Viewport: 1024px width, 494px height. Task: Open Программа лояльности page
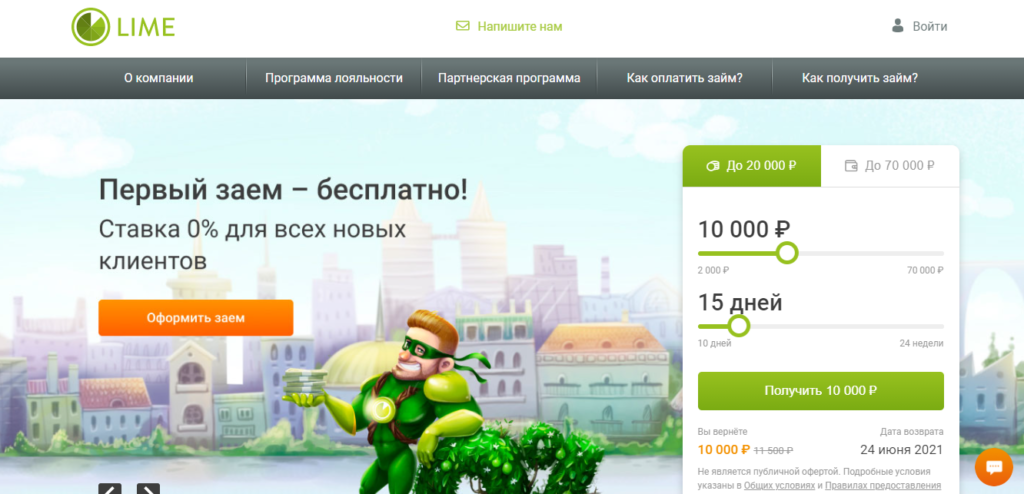334,78
